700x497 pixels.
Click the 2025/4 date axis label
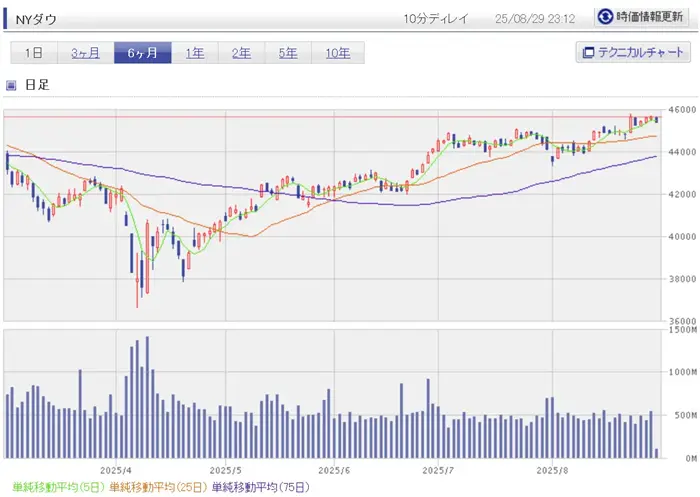click(x=116, y=471)
